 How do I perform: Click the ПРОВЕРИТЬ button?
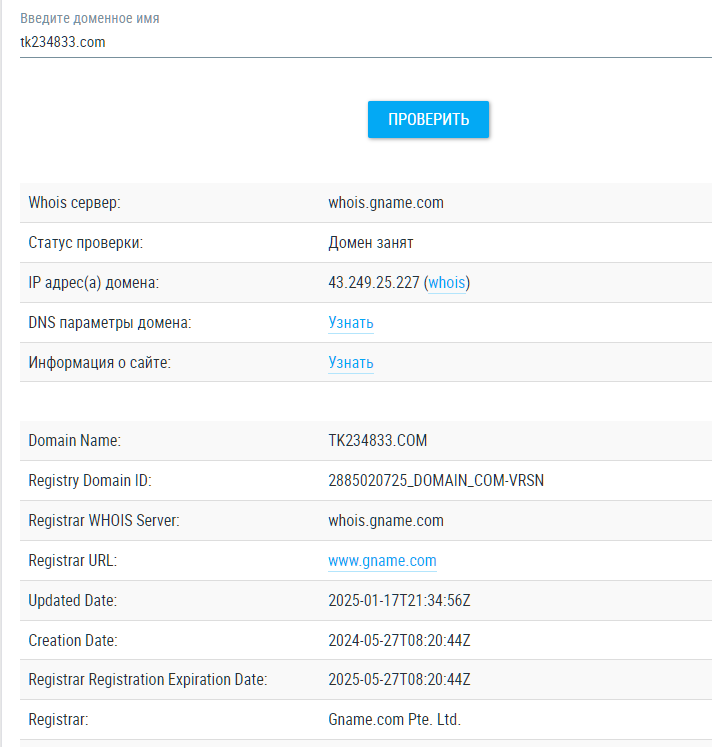pyautogui.click(x=428, y=120)
